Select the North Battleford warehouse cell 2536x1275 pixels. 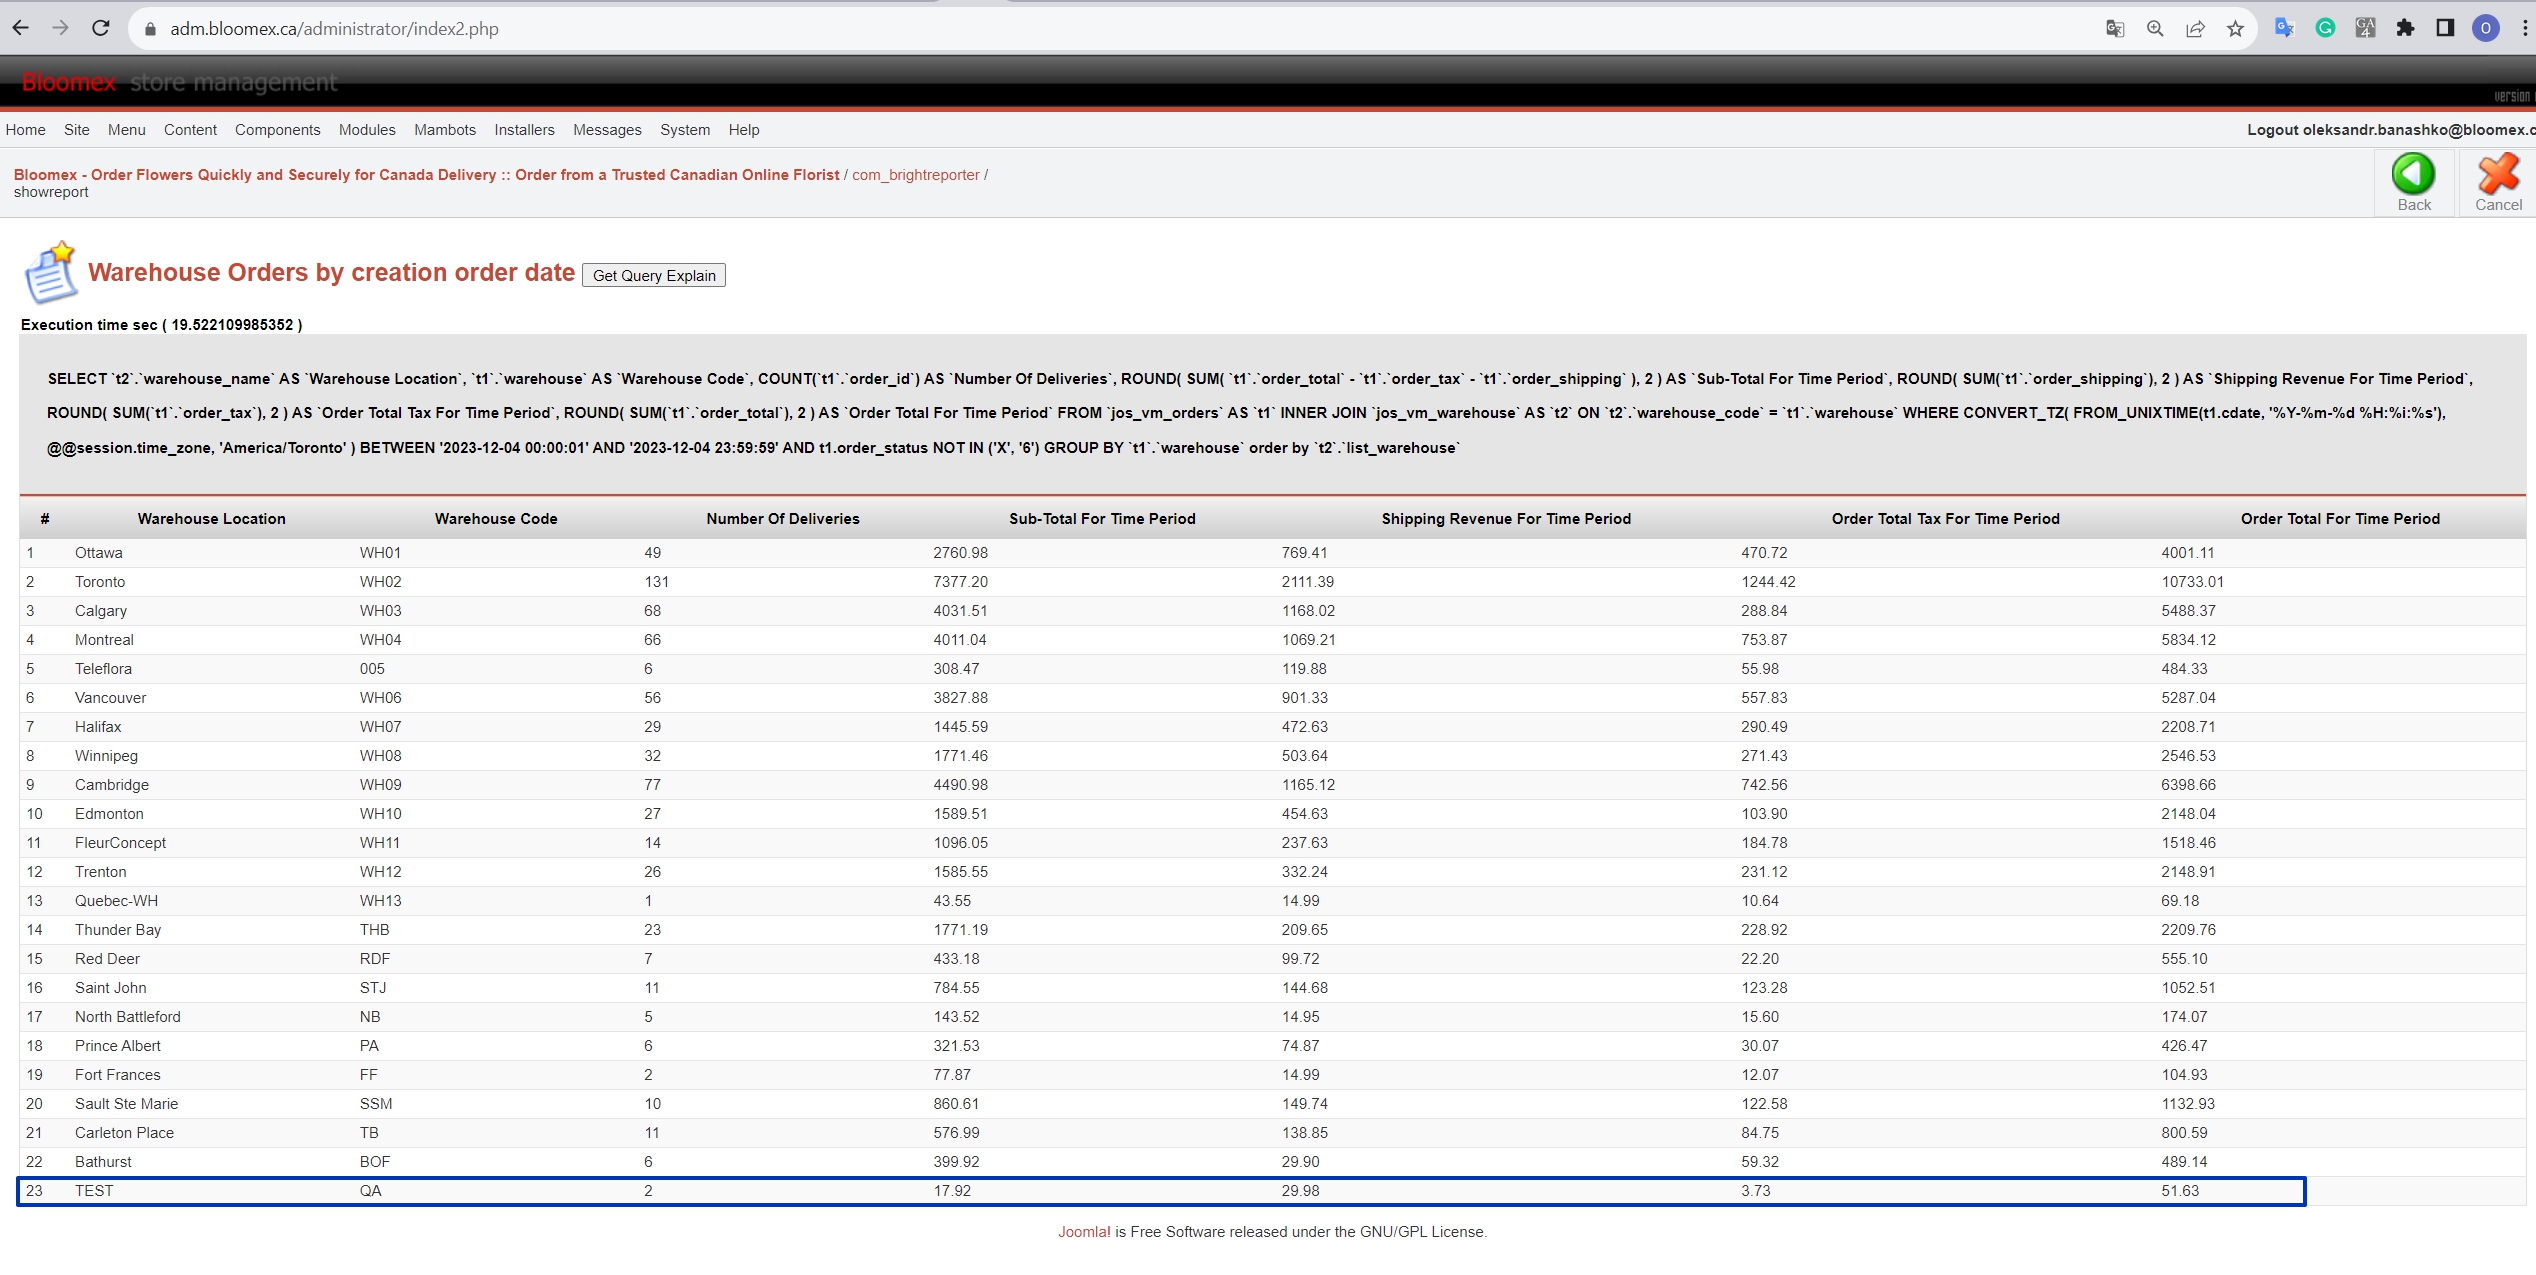coord(128,1017)
